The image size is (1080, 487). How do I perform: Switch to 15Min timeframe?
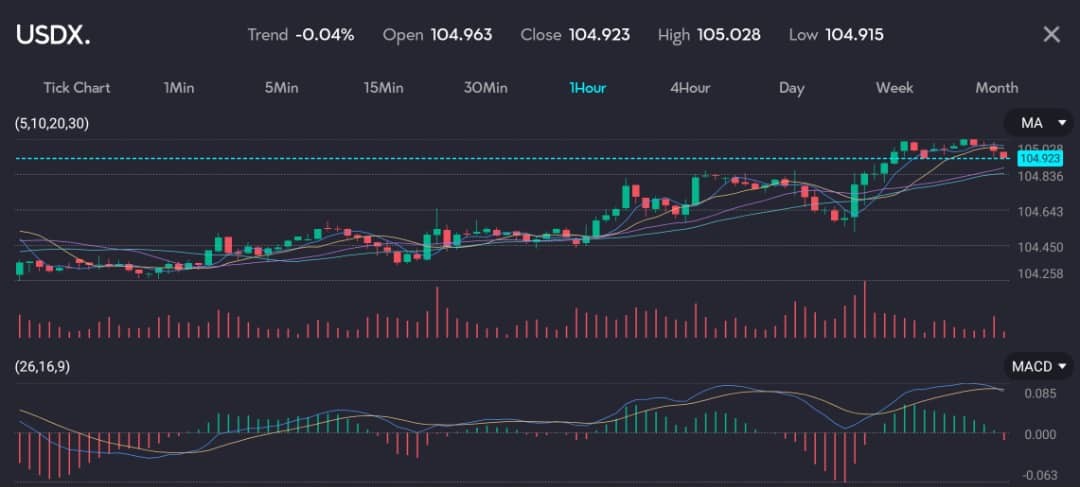coord(384,88)
